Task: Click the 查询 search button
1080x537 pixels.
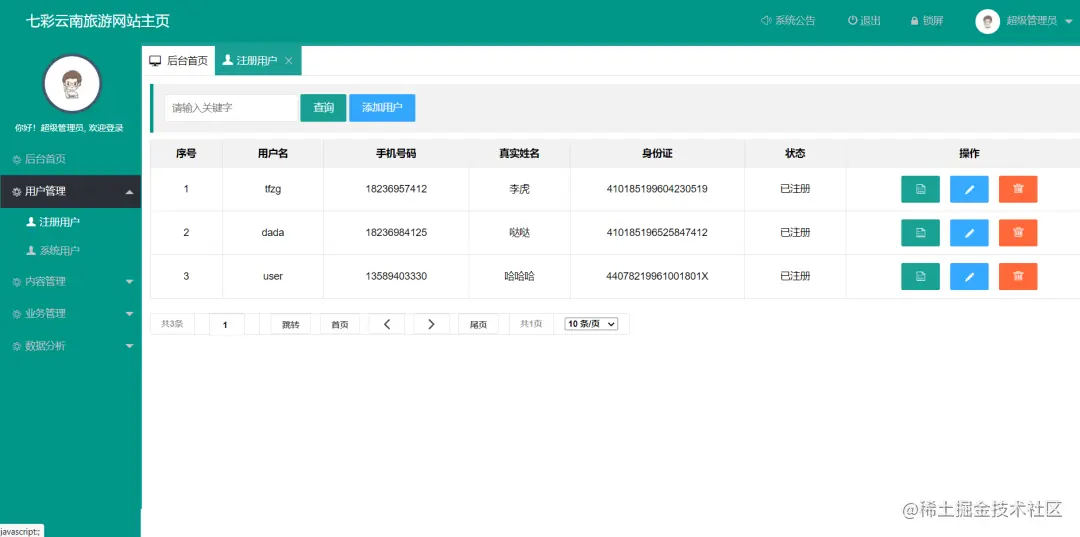Action: [x=323, y=108]
